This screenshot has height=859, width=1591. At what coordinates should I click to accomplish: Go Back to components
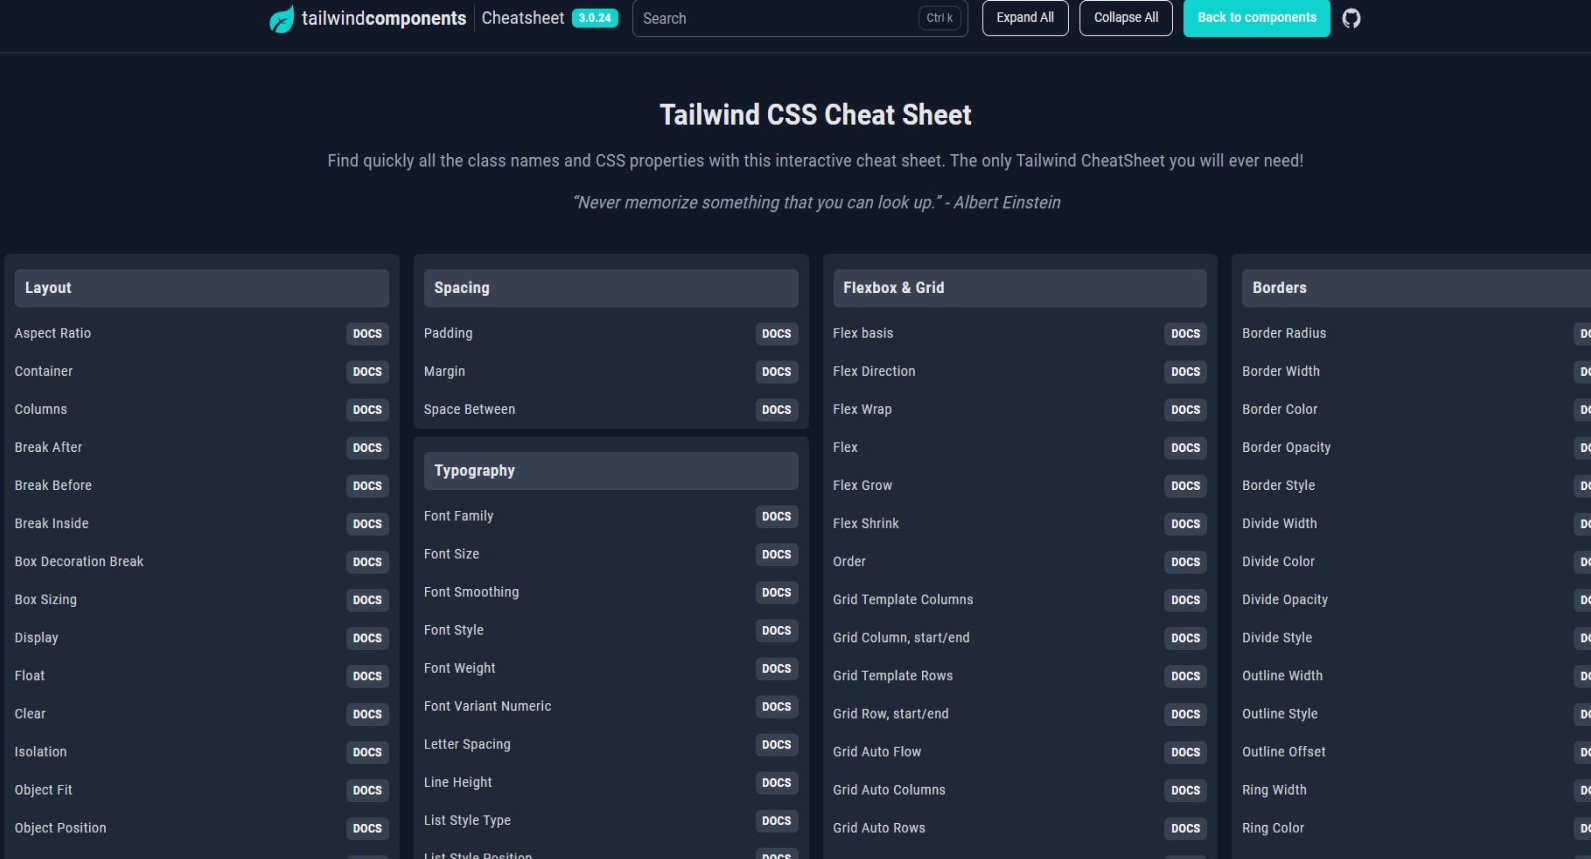coord(1257,18)
